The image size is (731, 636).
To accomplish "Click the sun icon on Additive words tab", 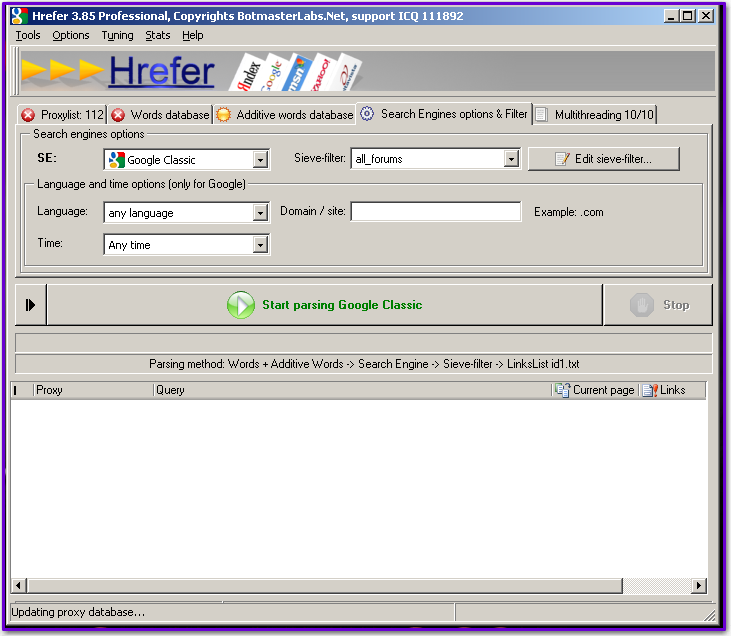I will tap(223, 115).
